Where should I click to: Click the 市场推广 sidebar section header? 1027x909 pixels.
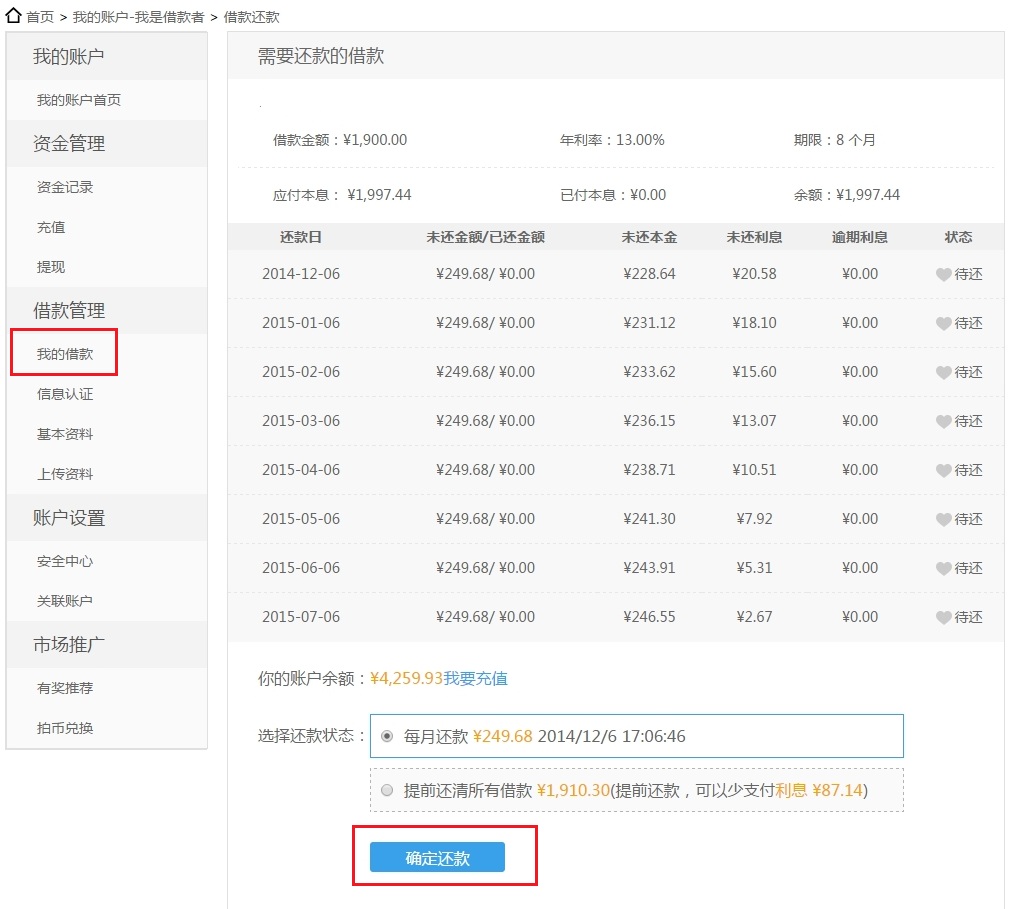pos(69,644)
